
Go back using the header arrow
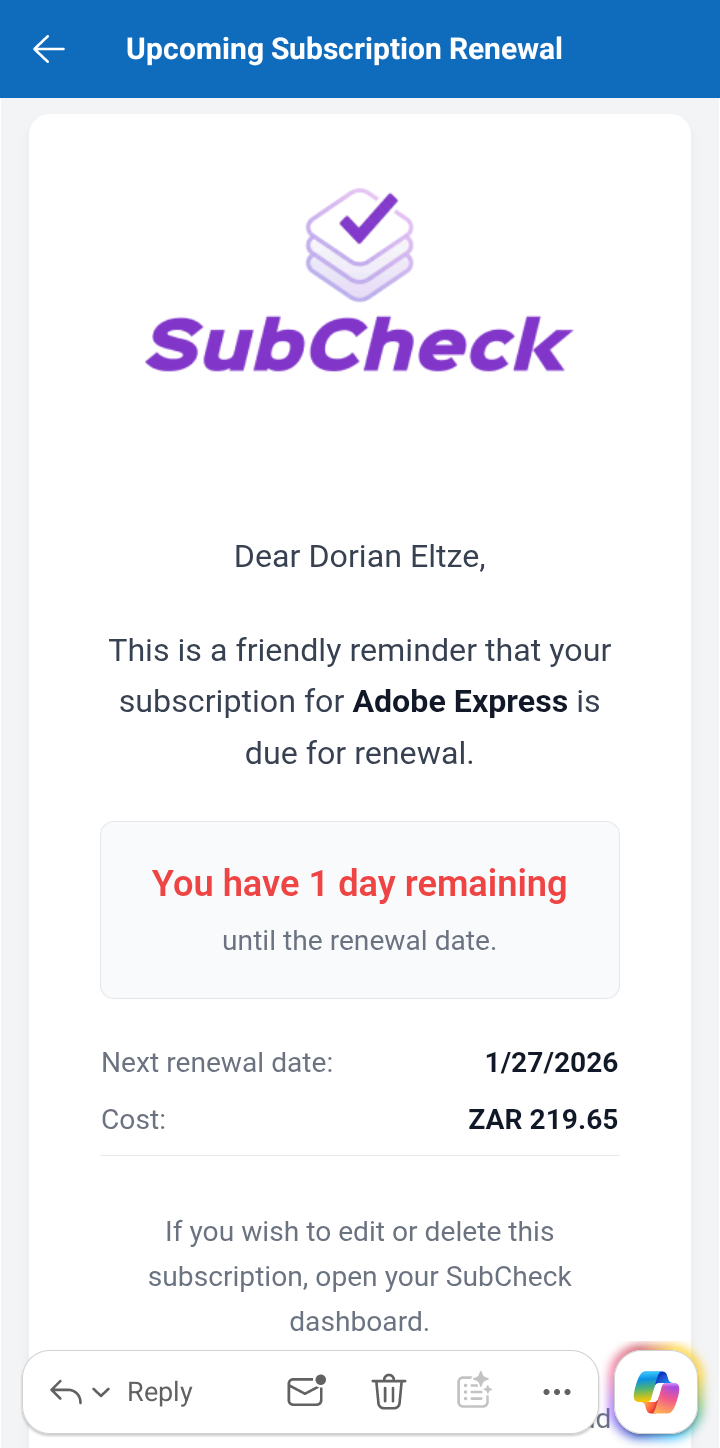click(x=48, y=49)
